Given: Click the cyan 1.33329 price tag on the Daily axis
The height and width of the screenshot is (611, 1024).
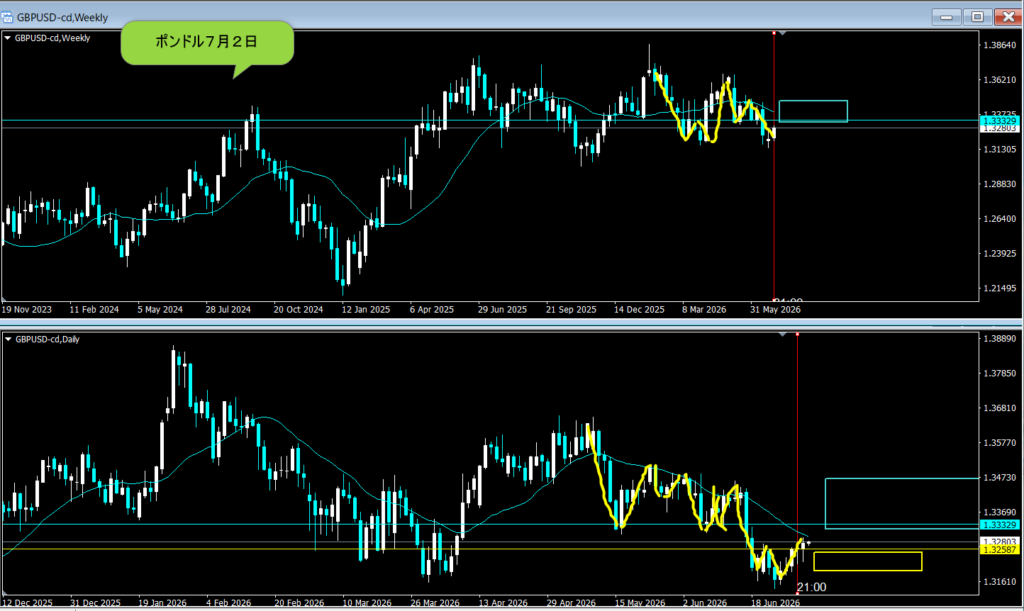Looking at the screenshot, I should tap(1000, 525).
